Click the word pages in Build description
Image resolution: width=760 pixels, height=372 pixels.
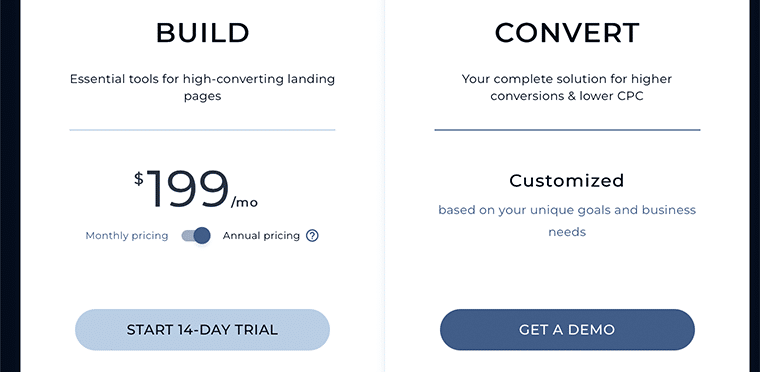pos(202,96)
